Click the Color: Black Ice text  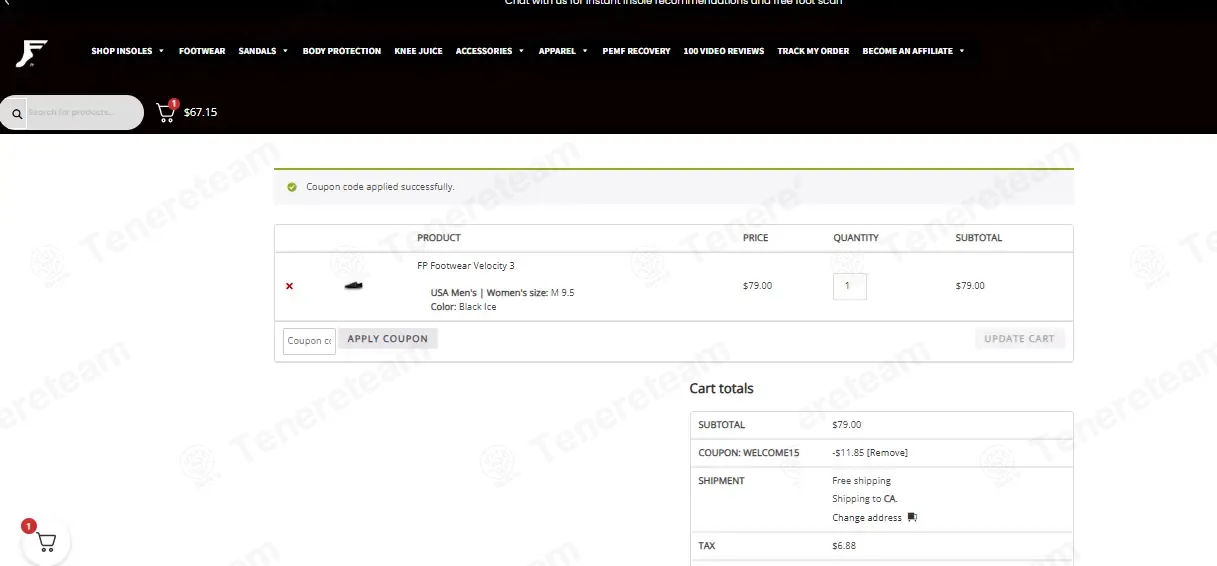point(463,307)
